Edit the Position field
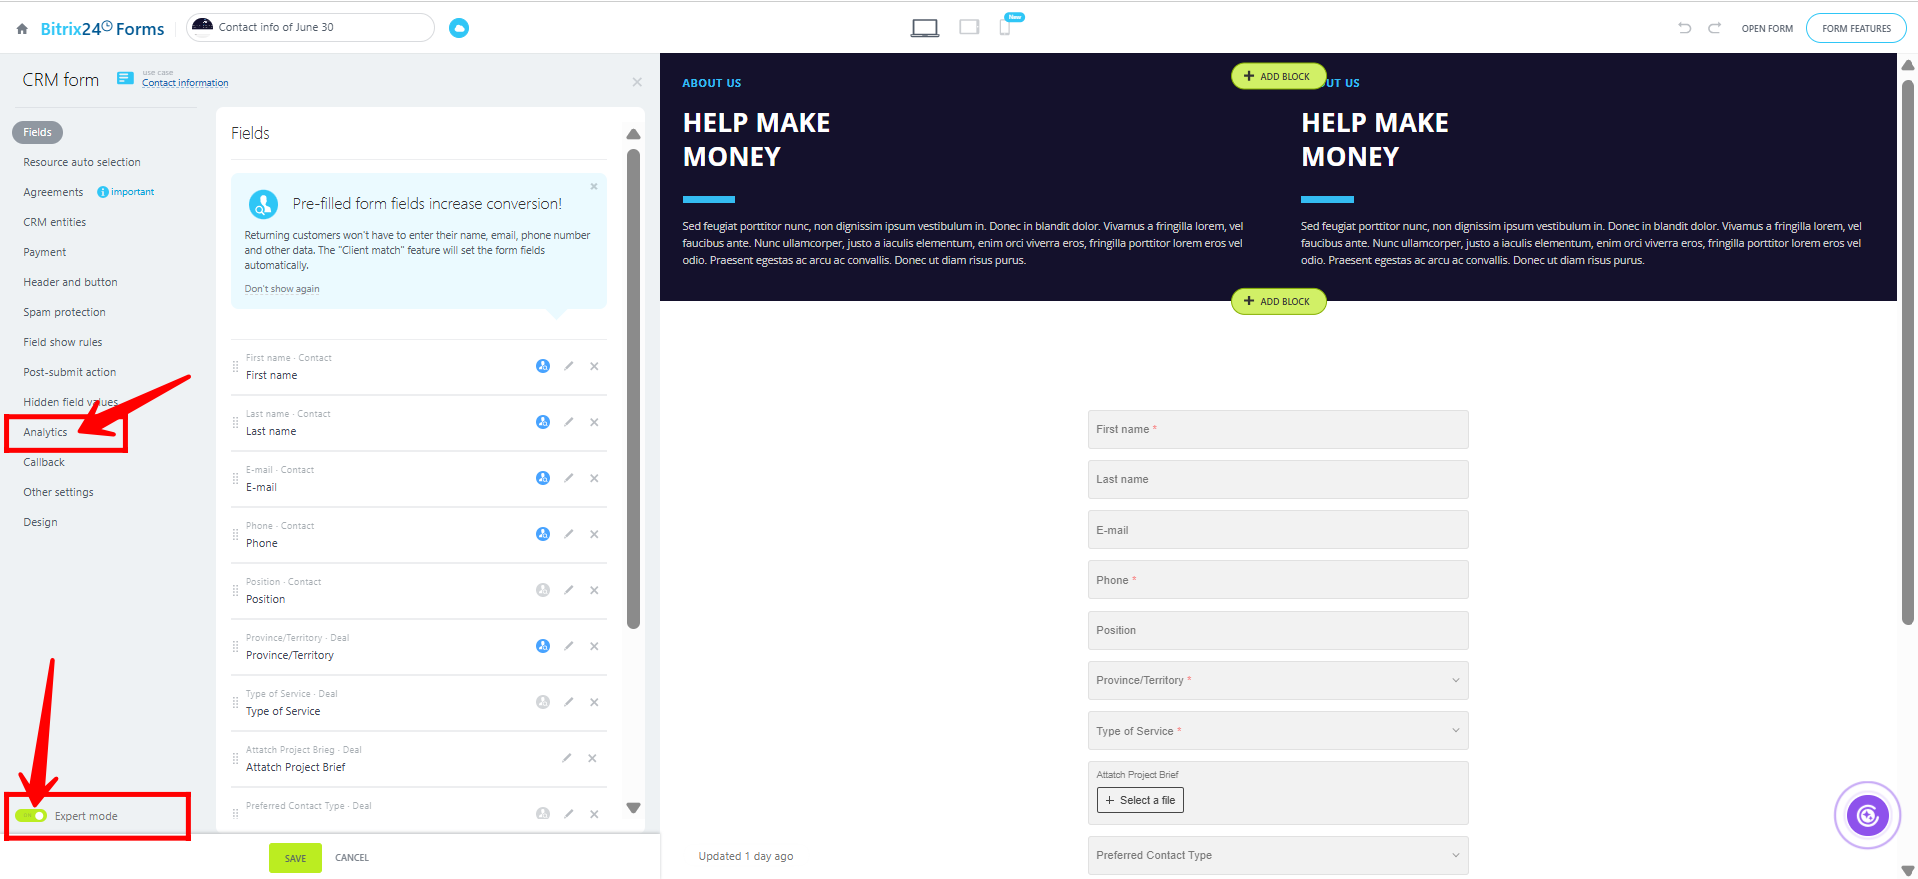Screen dimensions: 1918x879 point(568,590)
